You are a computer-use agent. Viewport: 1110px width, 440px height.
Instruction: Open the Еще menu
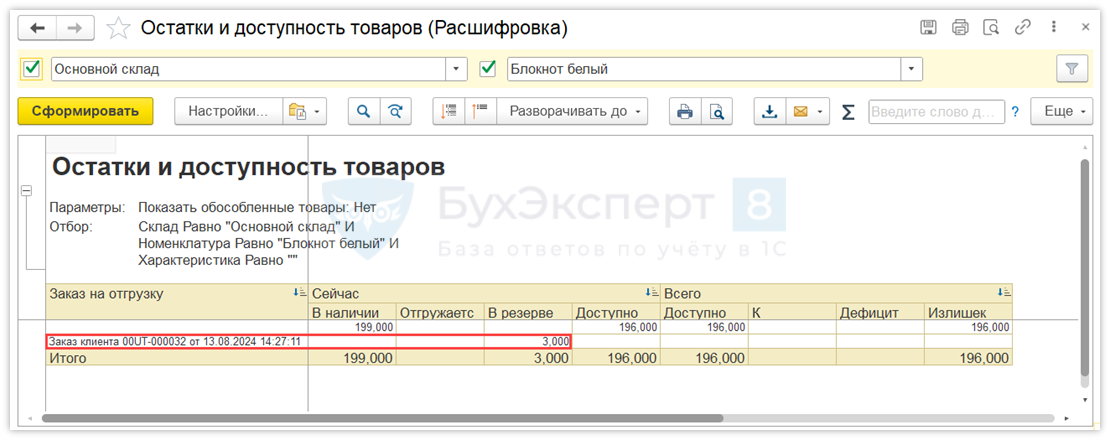tap(1064, 112)
